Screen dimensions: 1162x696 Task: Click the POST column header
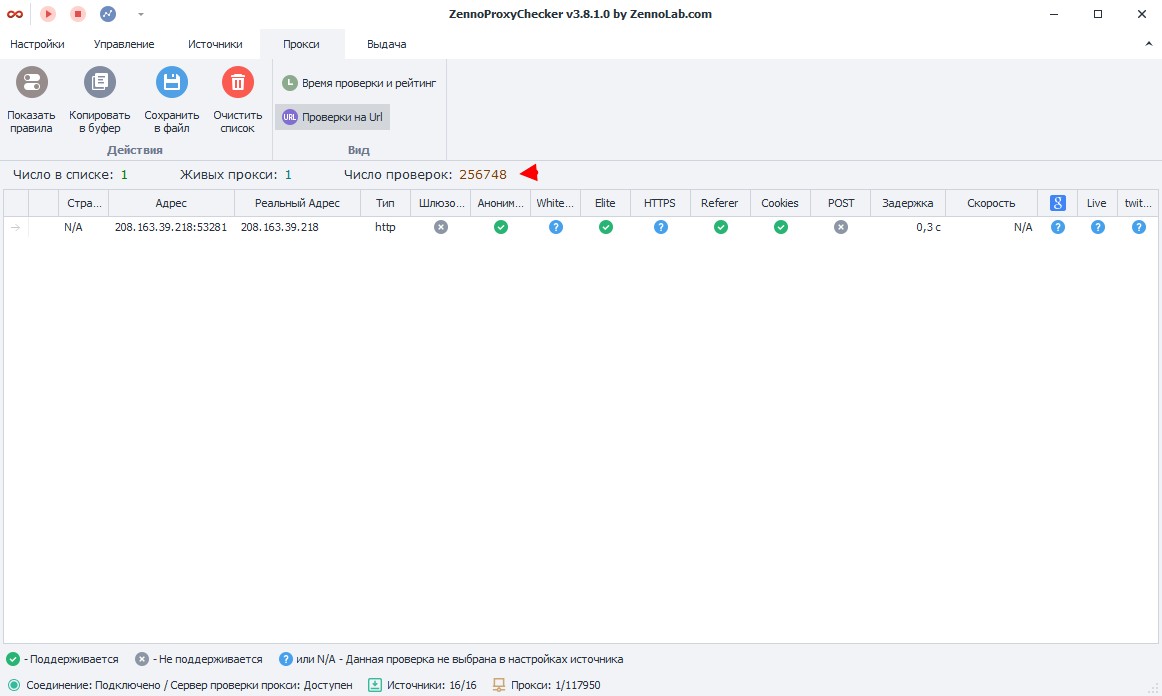(840, 203)
